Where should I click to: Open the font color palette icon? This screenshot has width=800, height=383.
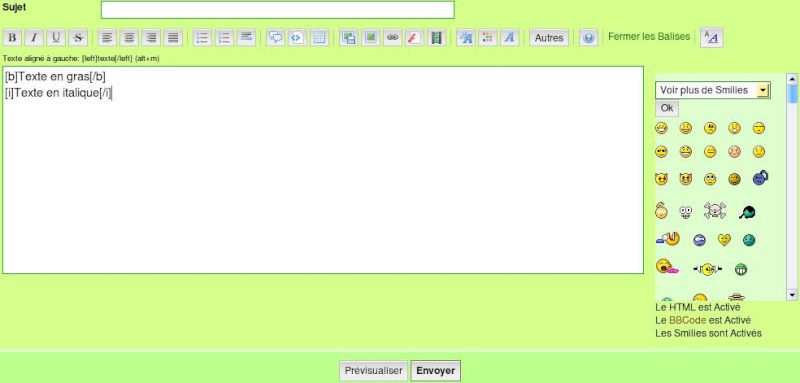(x=488, y=38)
